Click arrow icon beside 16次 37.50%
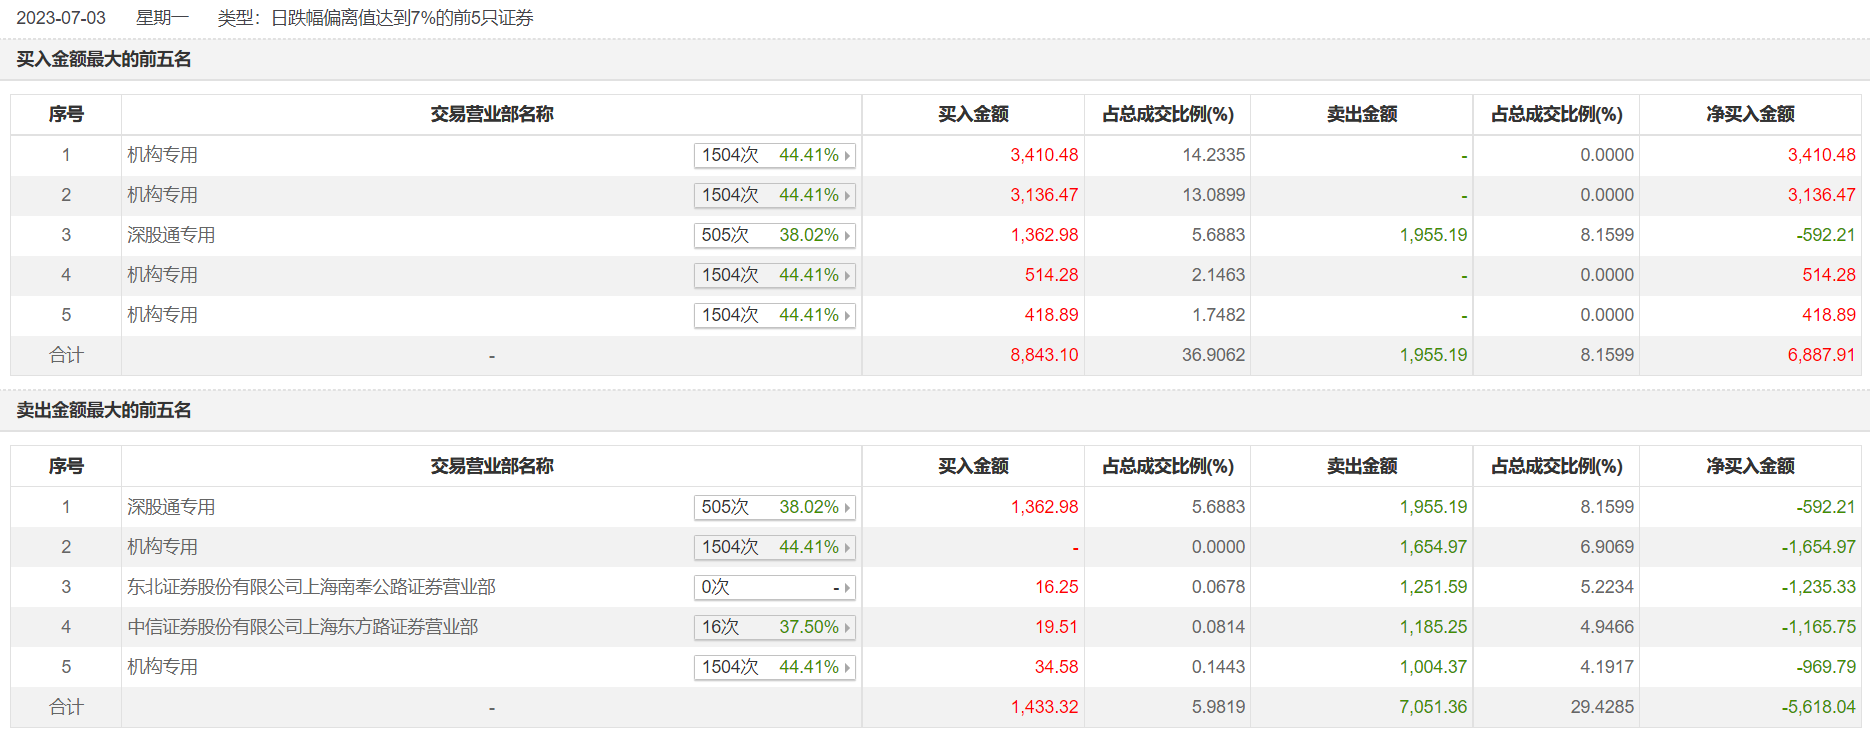The image size is (1870, 737). [x=847, y=628]
